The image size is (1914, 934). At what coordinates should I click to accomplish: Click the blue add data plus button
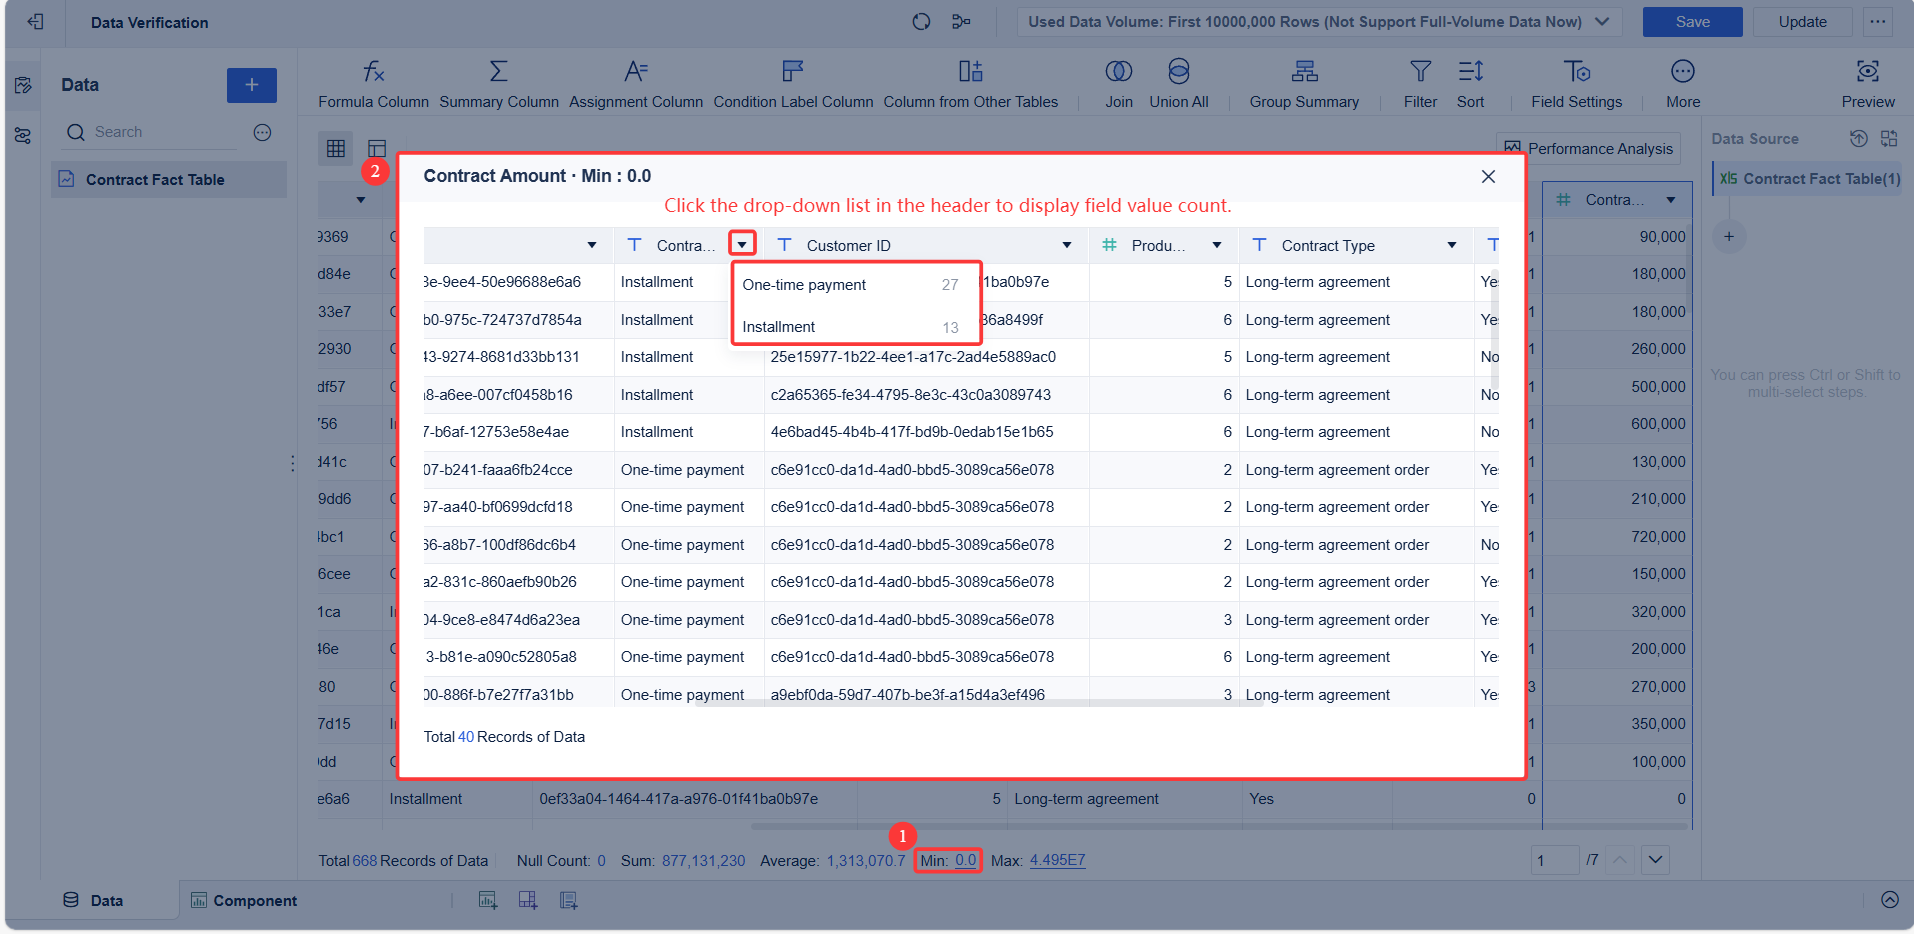pos(252,85)
